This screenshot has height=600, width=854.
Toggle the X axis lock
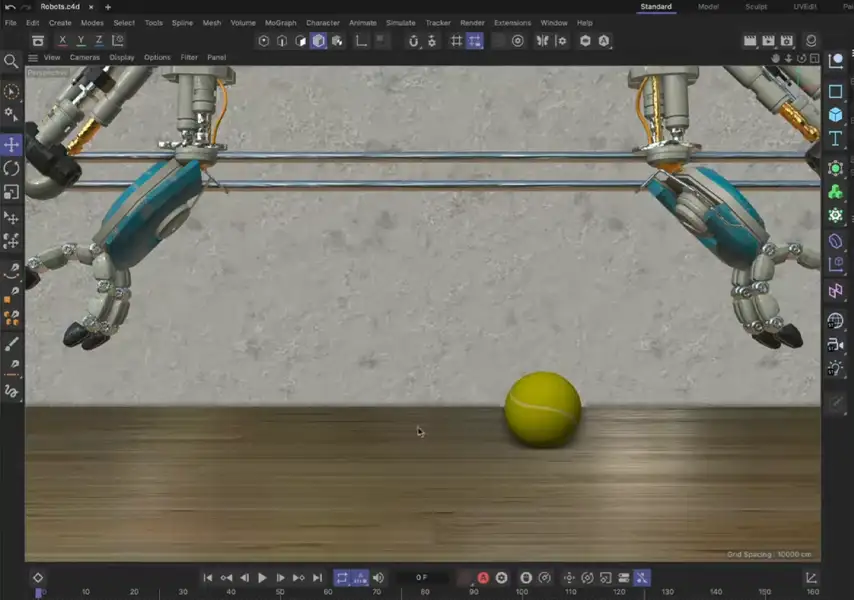point(63,41)
